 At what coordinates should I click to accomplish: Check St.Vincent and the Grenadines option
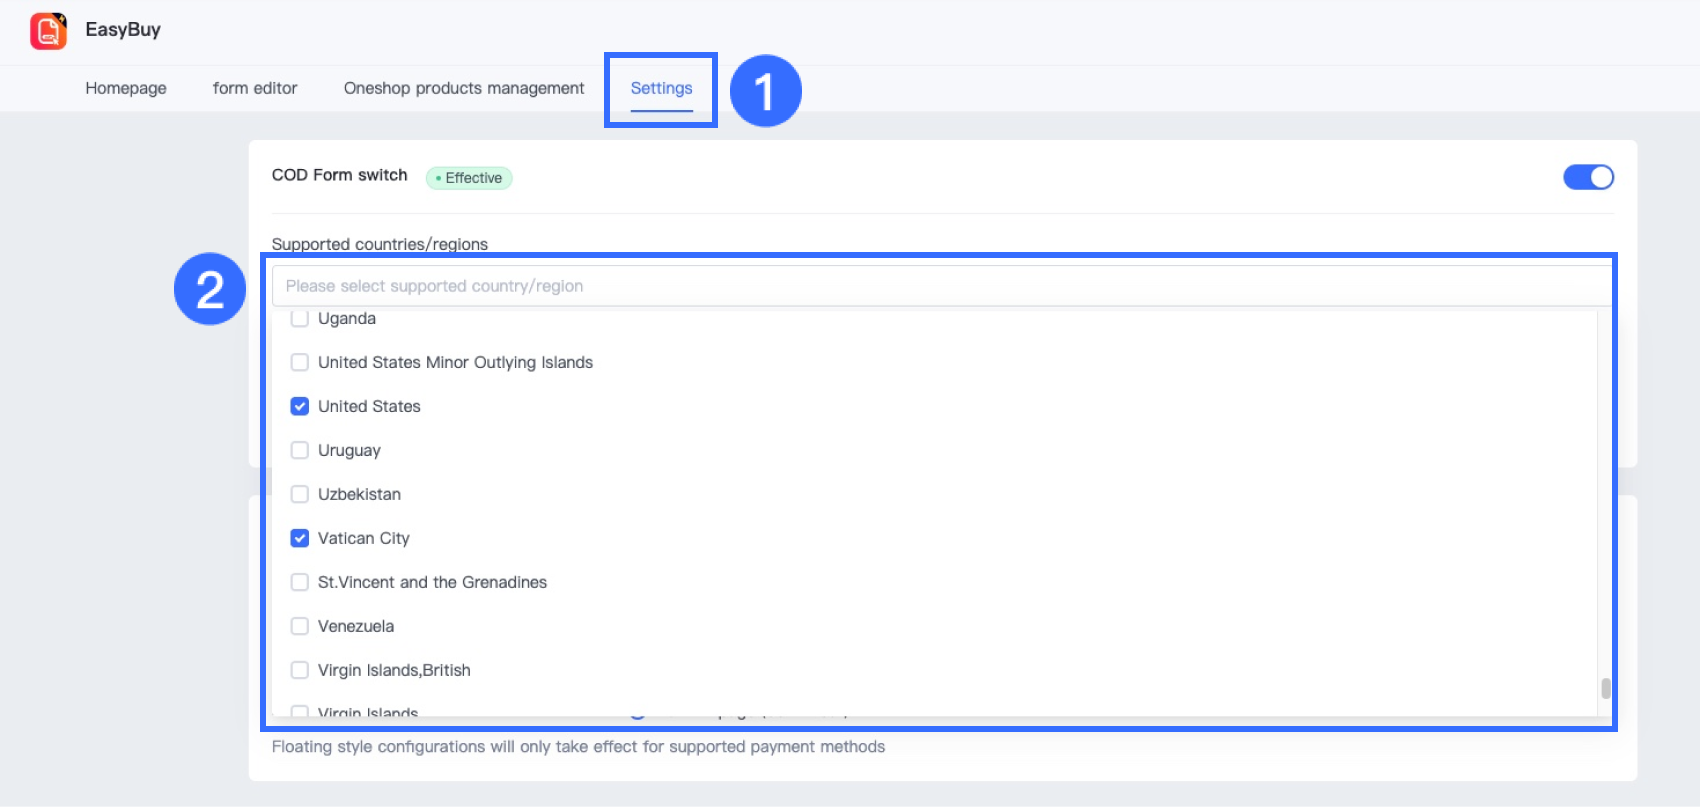300,582
